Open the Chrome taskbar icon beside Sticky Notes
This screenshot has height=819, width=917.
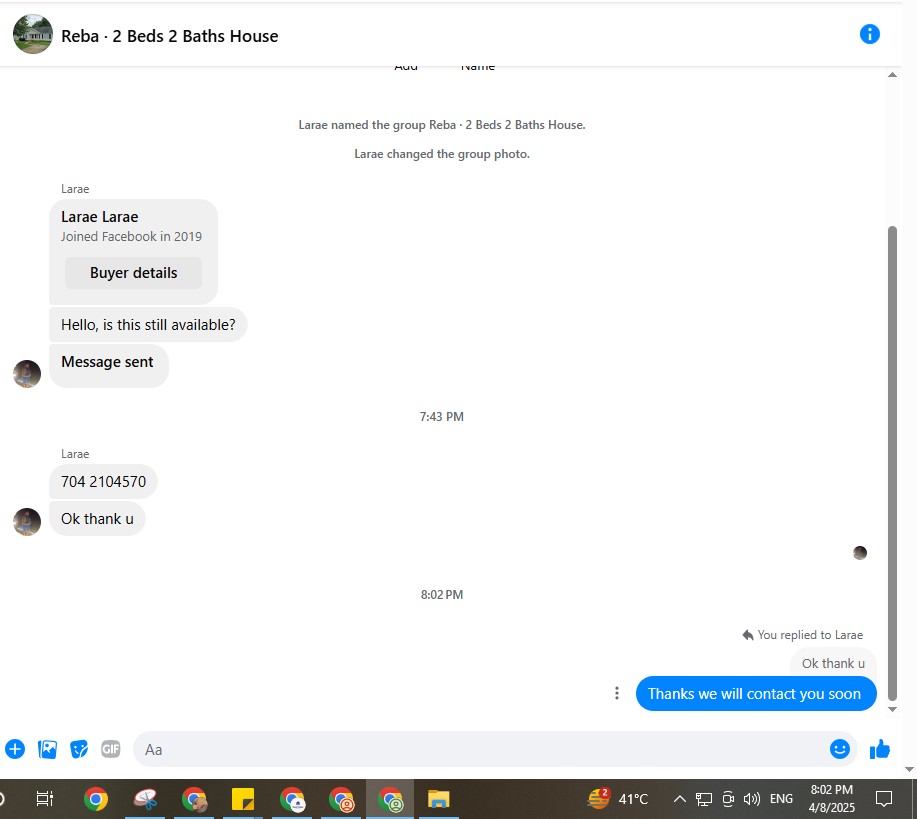pos(292,799)
